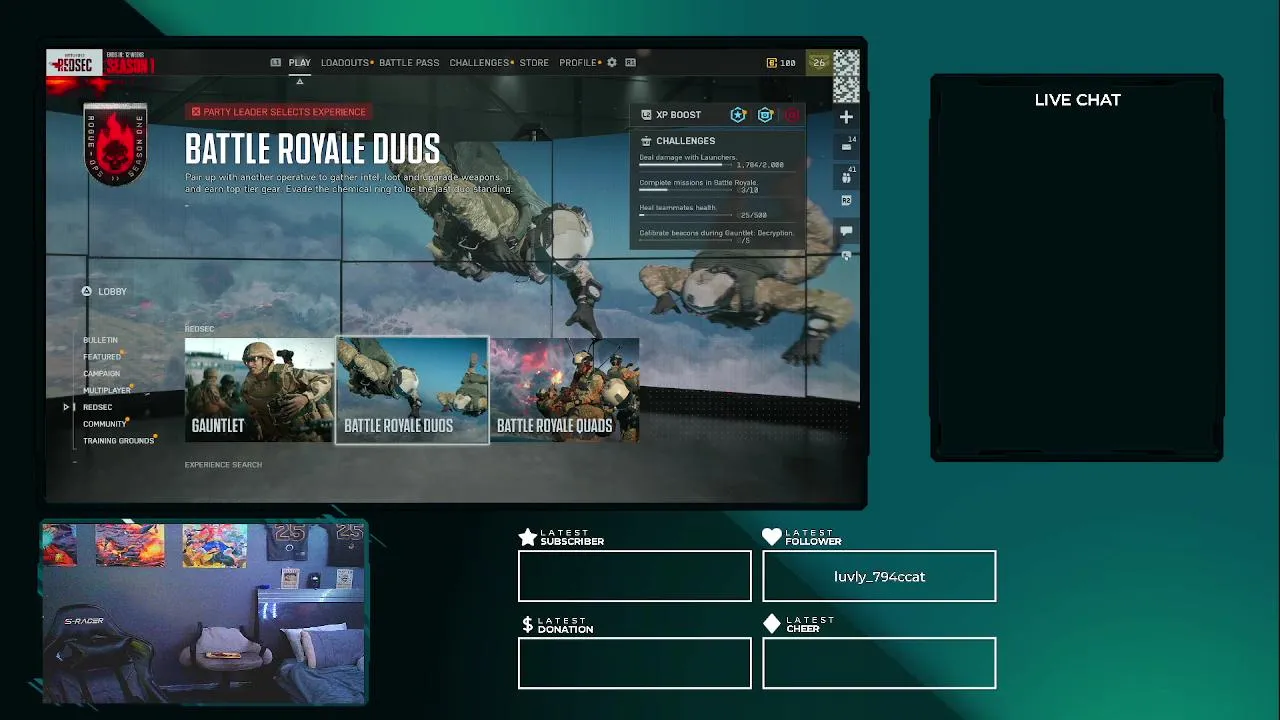
Task: Click the 1,704/2,000 launcher damage value
Action: pyautogui.click(x=760, y=165)
